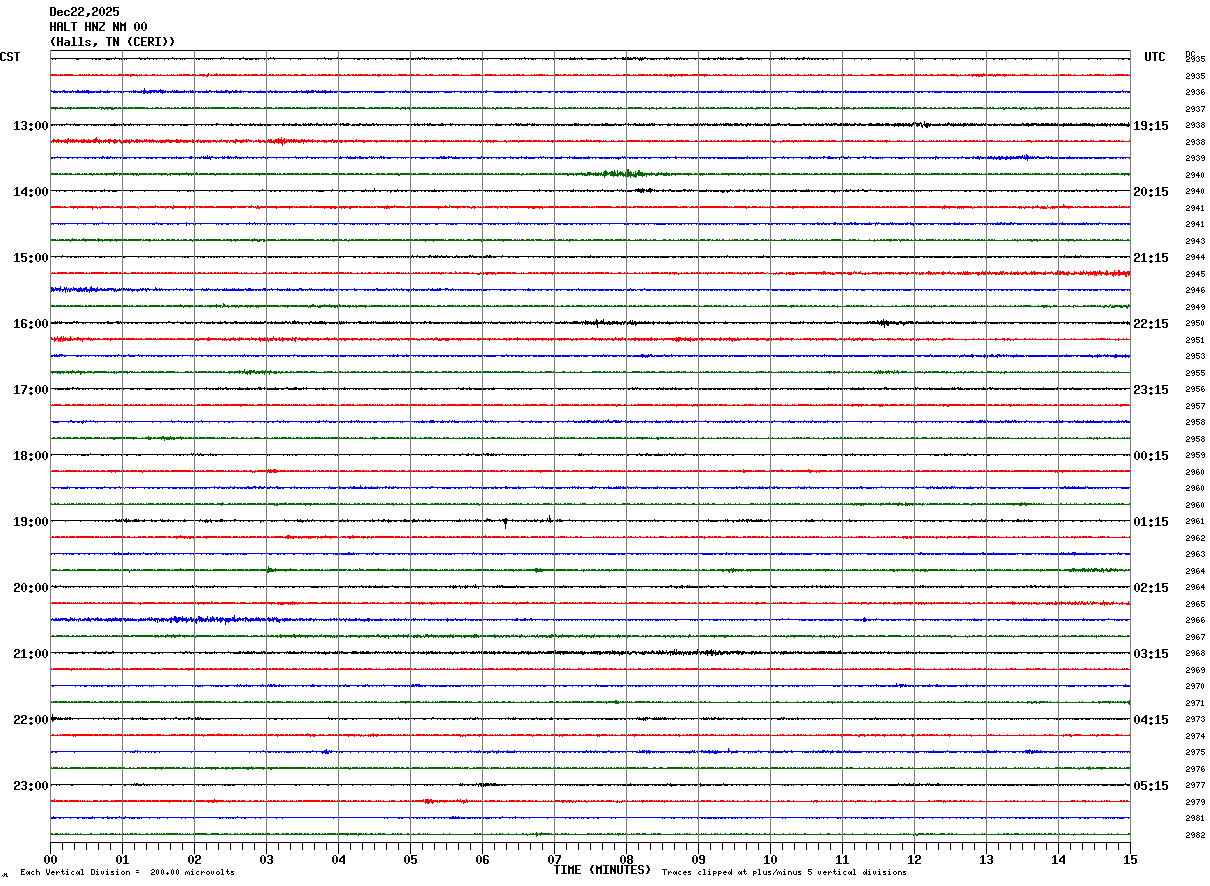Image resolution: width=1210 pixels, height=886 pixels.
Task: Click the '14:00' CST time label
Action: [30, 192]
